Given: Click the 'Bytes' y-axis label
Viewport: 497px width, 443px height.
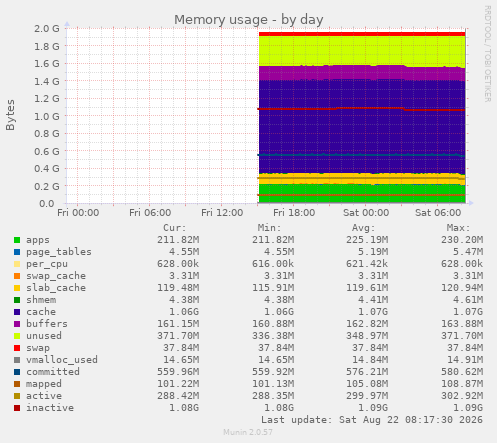Looking at the screenshot, I should (x=10, y=115).
